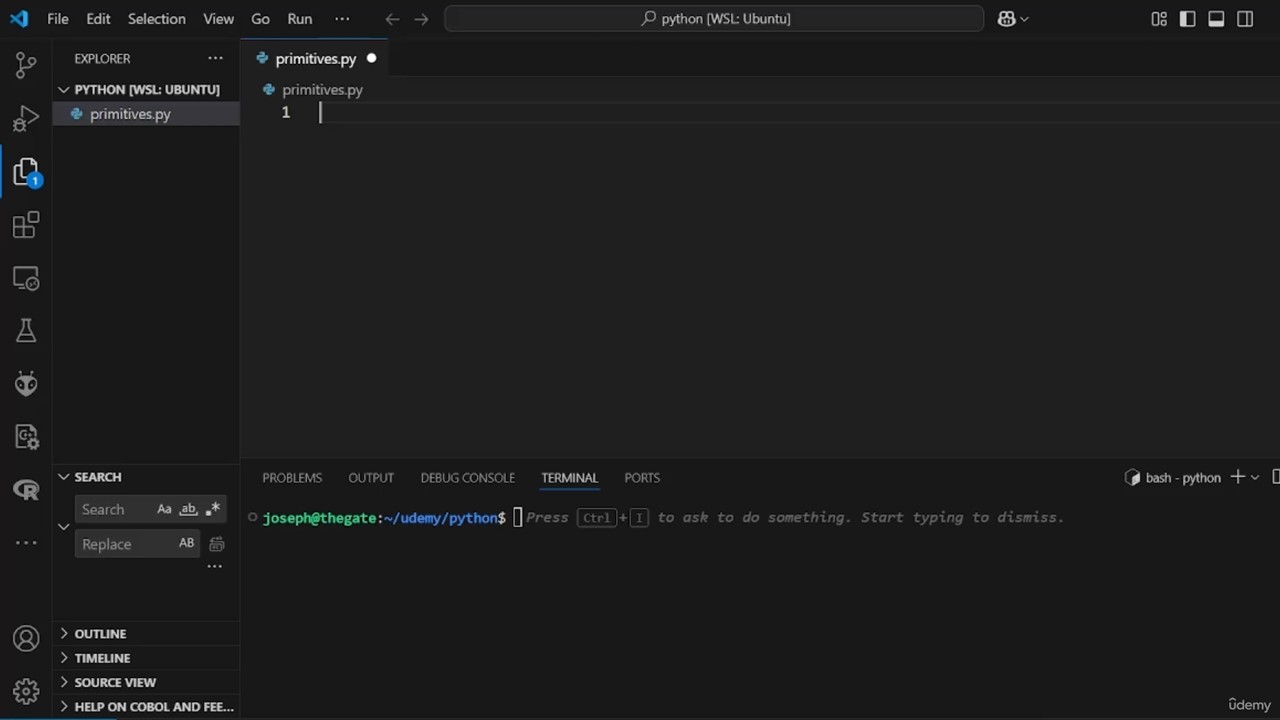Show more menu bar items ellipsis
Viewport: 1280px width, 720px height.
tap(342, 19)
